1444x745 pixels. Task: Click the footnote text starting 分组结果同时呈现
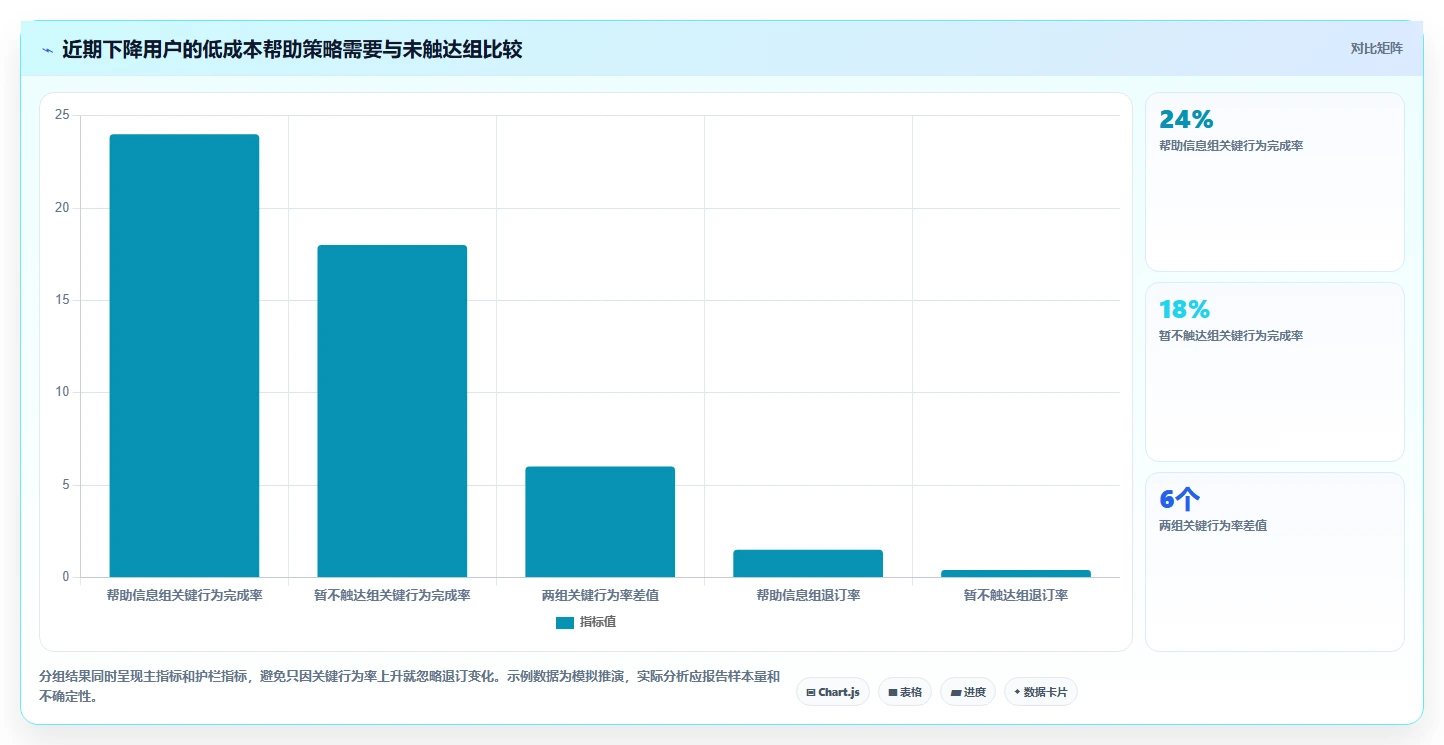409,686
